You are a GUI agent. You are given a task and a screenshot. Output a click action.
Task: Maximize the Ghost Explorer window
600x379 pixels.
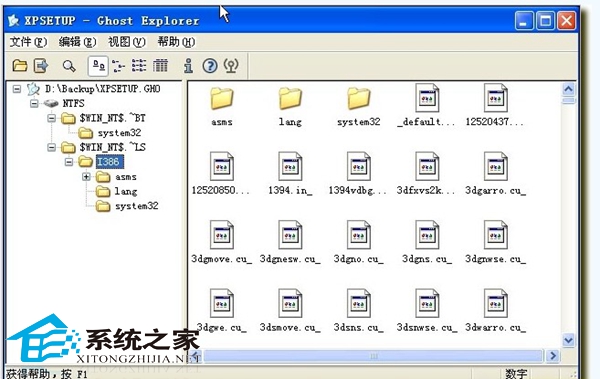click(x=545, y=20)
